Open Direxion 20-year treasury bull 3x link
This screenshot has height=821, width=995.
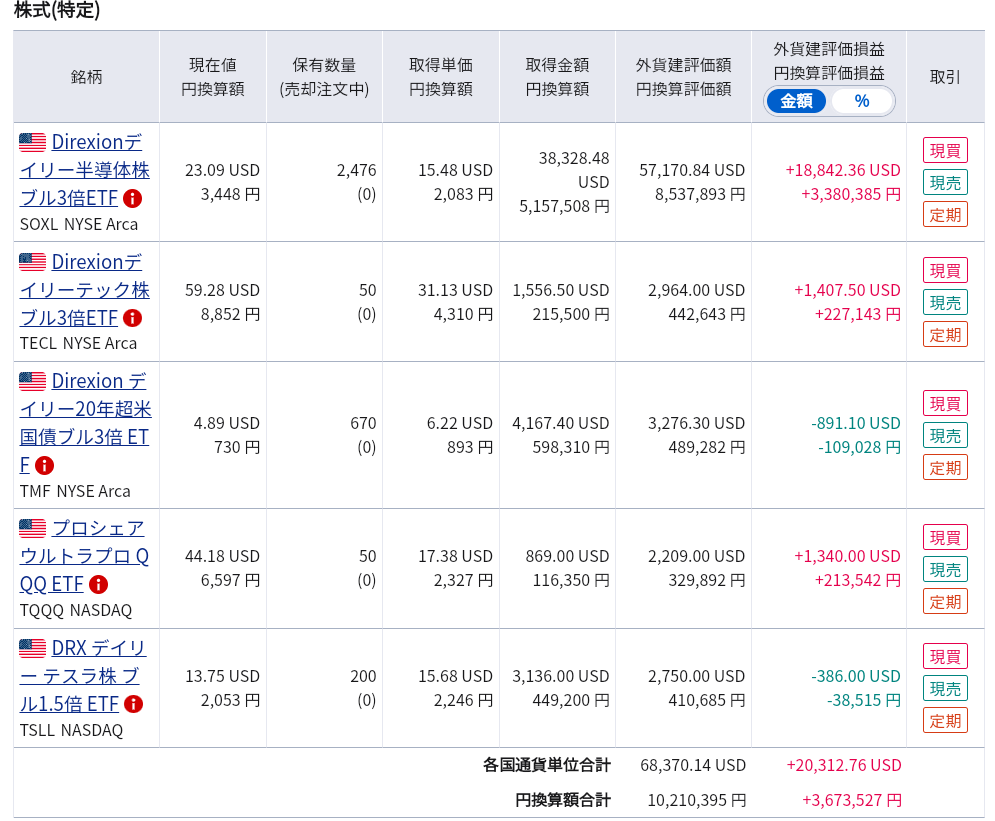tap(85, 423)
